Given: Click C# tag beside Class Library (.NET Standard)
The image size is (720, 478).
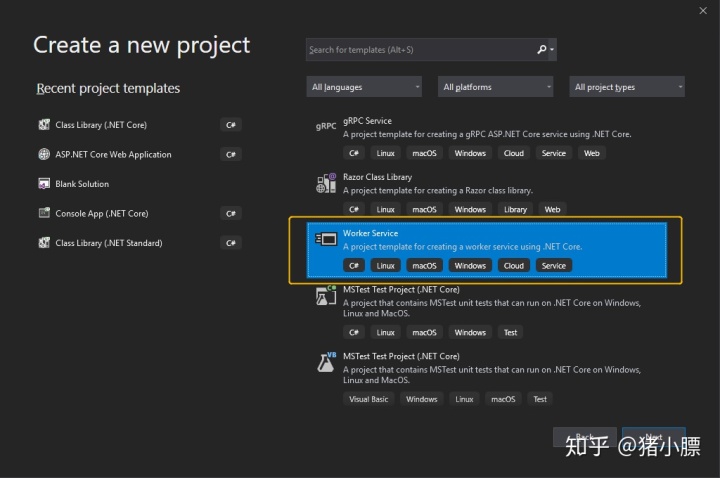Looking at the screenshot, I should tap(231, 242).
